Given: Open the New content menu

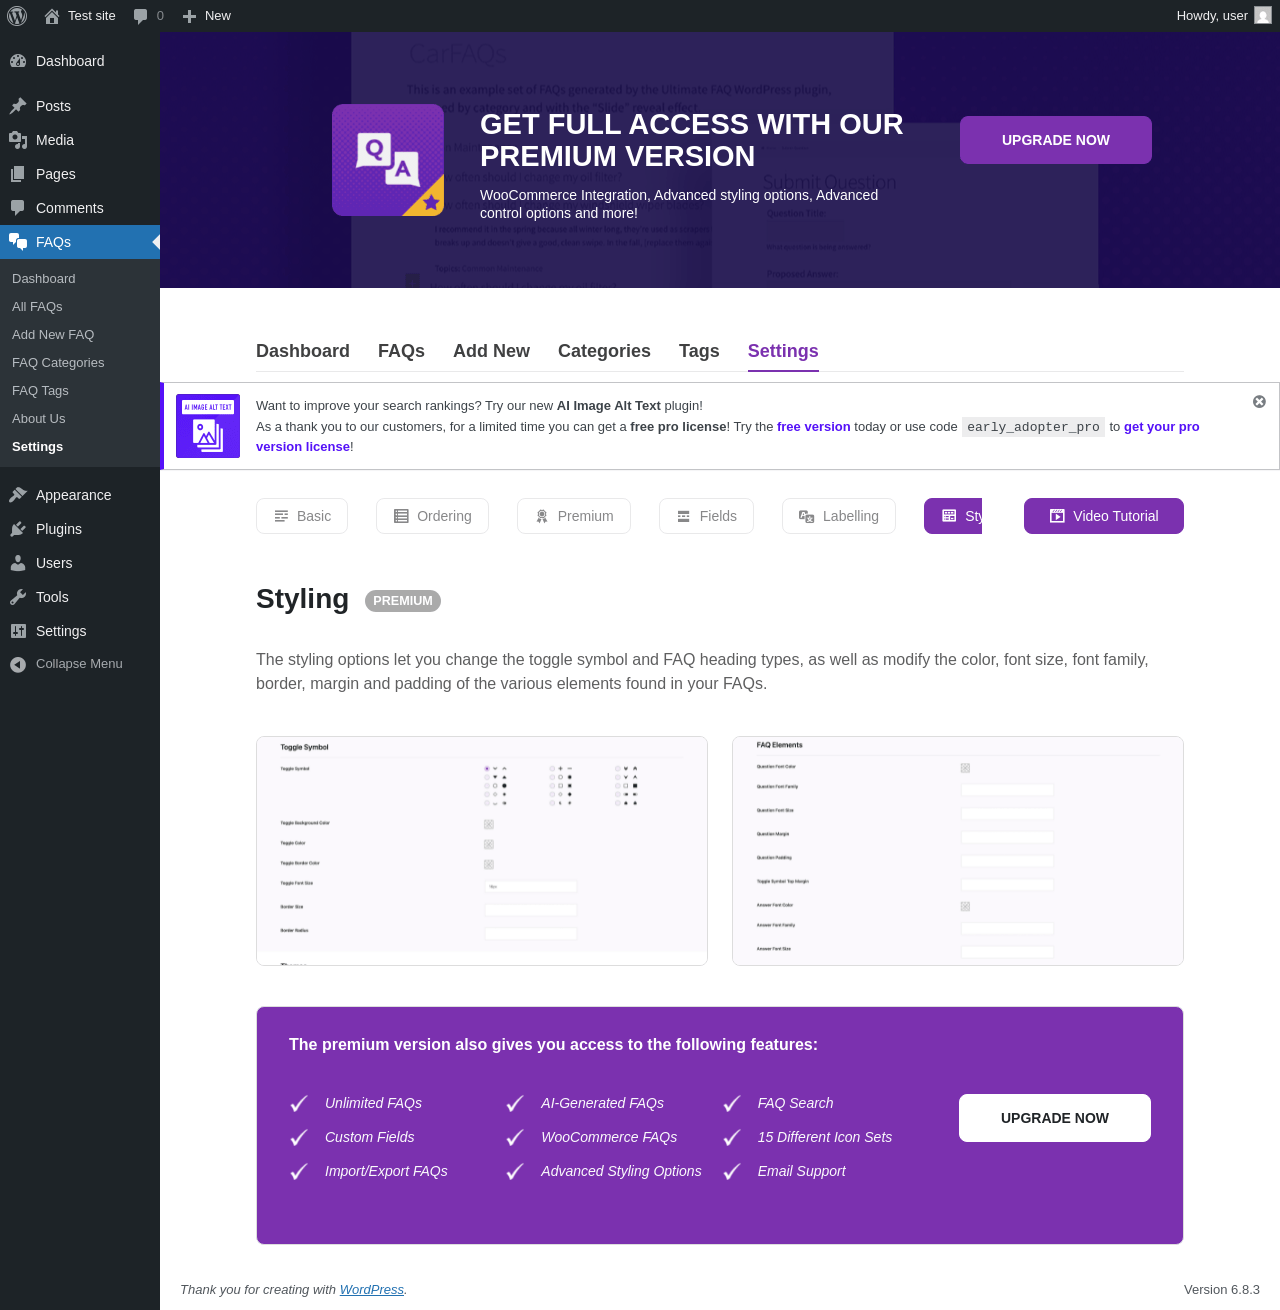Looking at the screenshot, I should 207,16.
